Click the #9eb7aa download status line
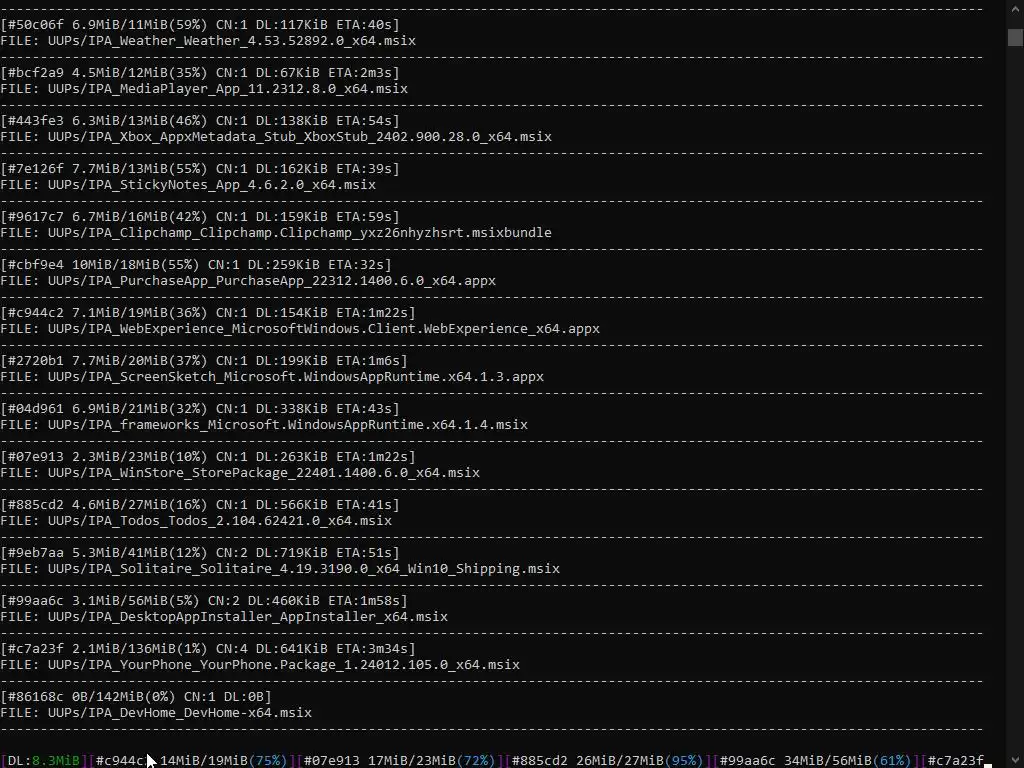 click(x=200, y=552)
